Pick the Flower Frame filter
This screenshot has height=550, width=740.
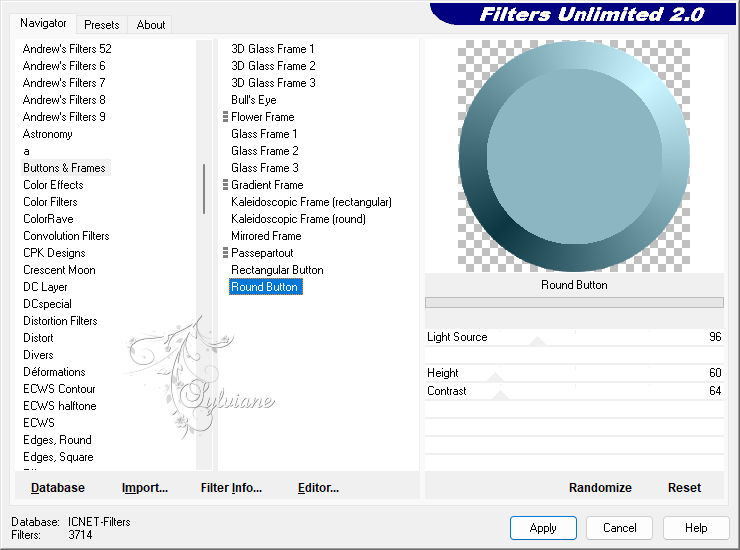pos(263,117)
